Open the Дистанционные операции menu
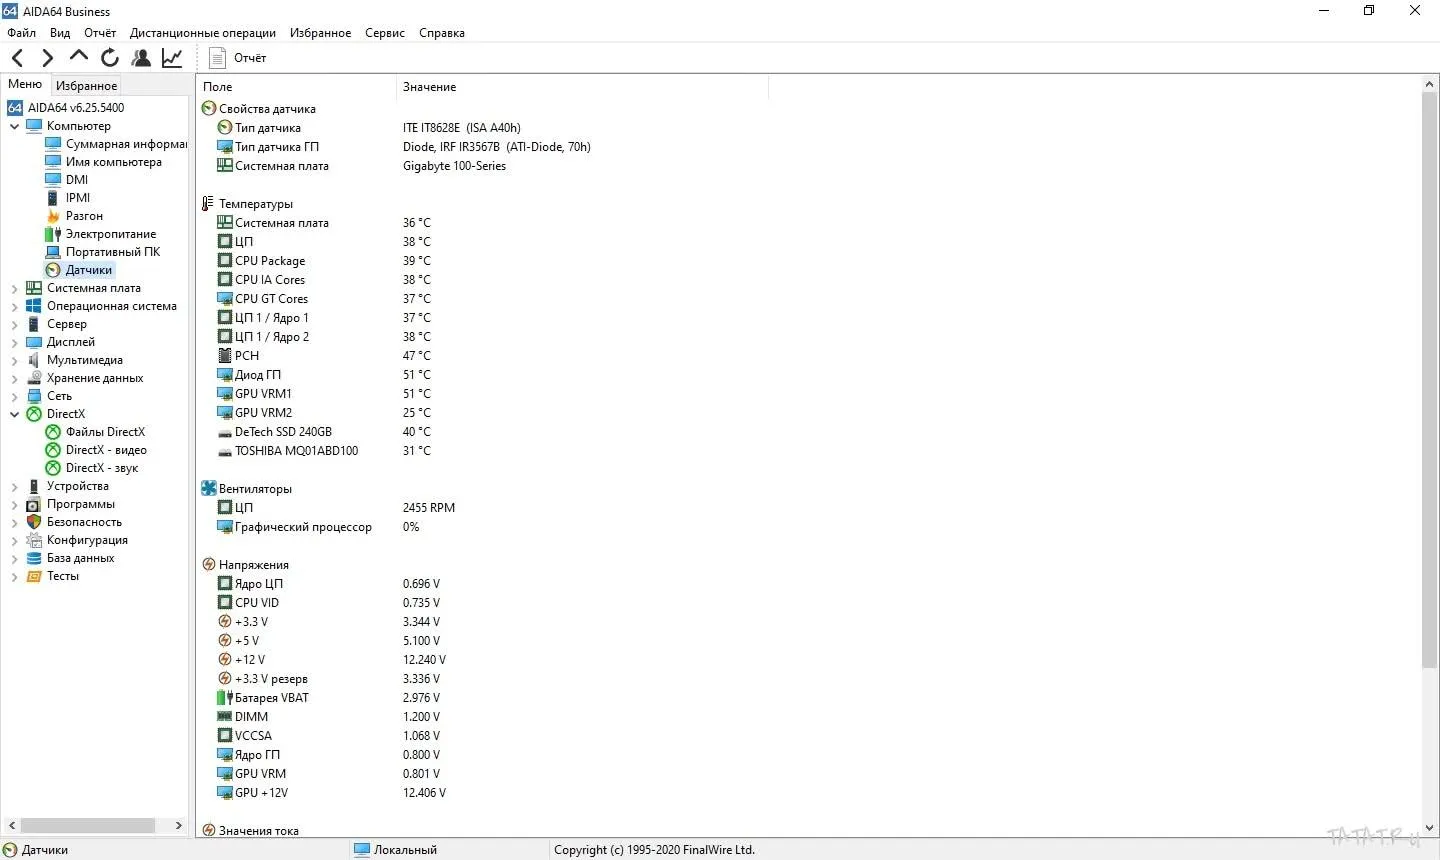Screen dimensions: 1440x860 (x=203, y=33)
